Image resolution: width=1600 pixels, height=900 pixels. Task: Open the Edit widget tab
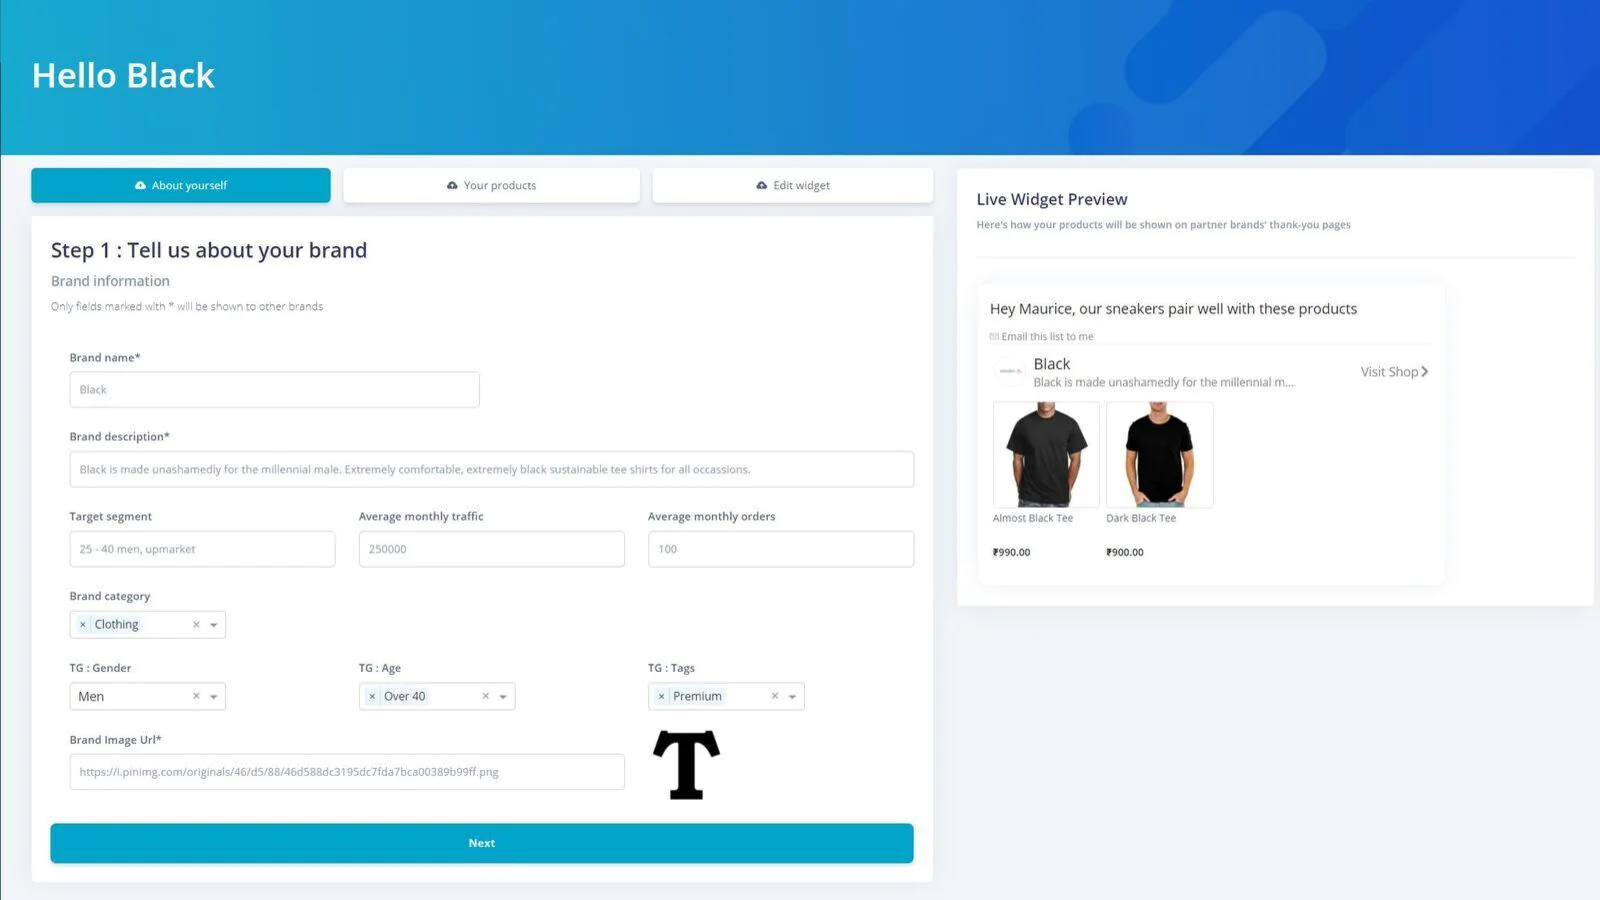coord(793,185)
